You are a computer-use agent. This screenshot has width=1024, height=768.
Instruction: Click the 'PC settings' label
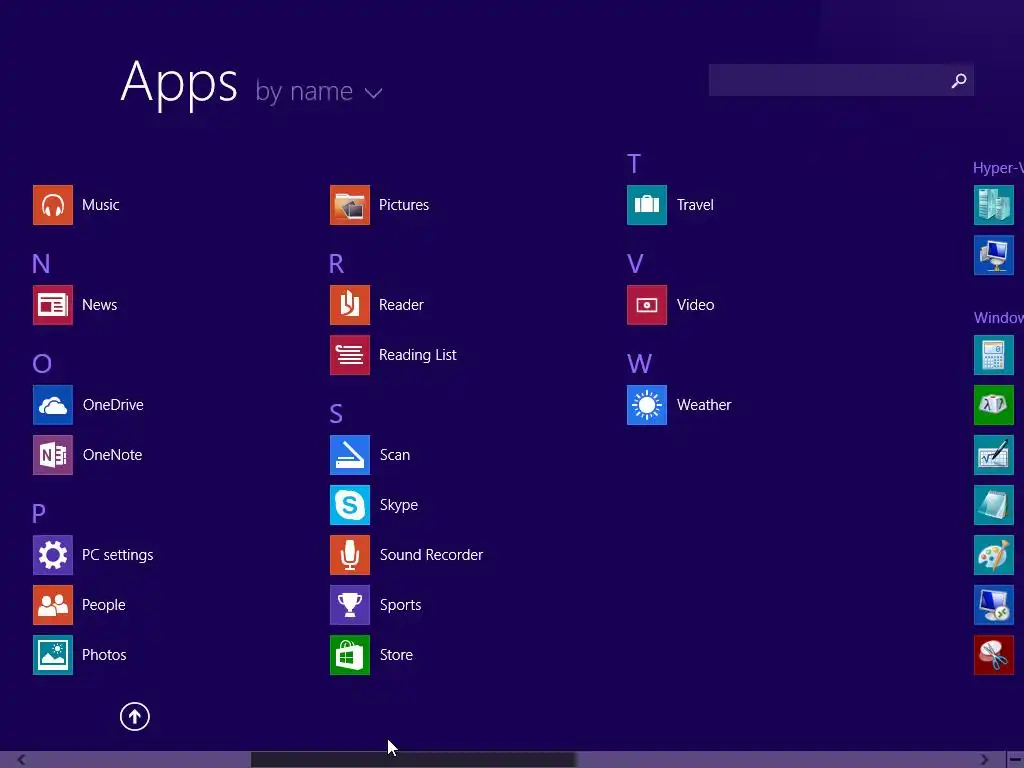[118, 555]
